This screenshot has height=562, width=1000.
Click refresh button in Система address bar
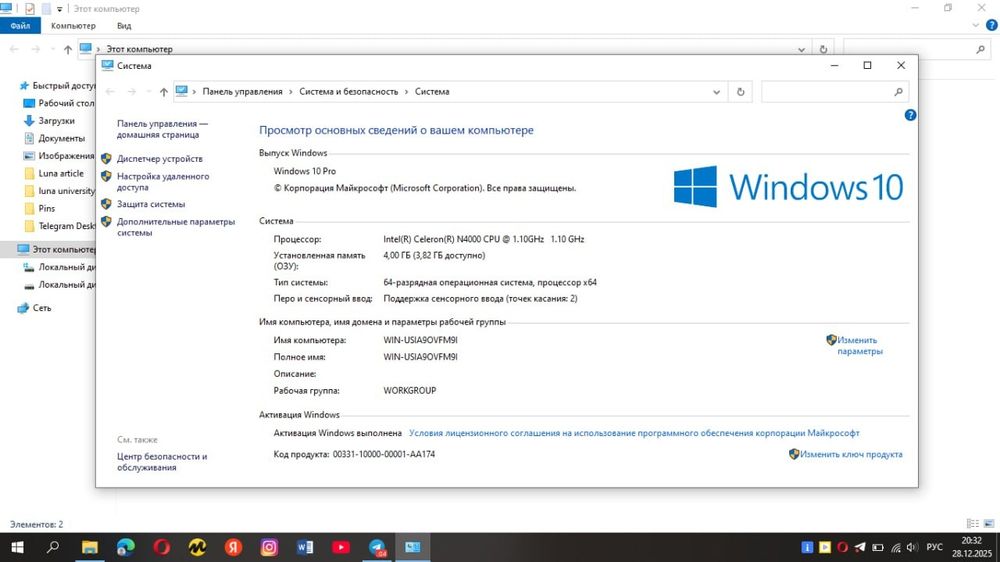[740, 92]
